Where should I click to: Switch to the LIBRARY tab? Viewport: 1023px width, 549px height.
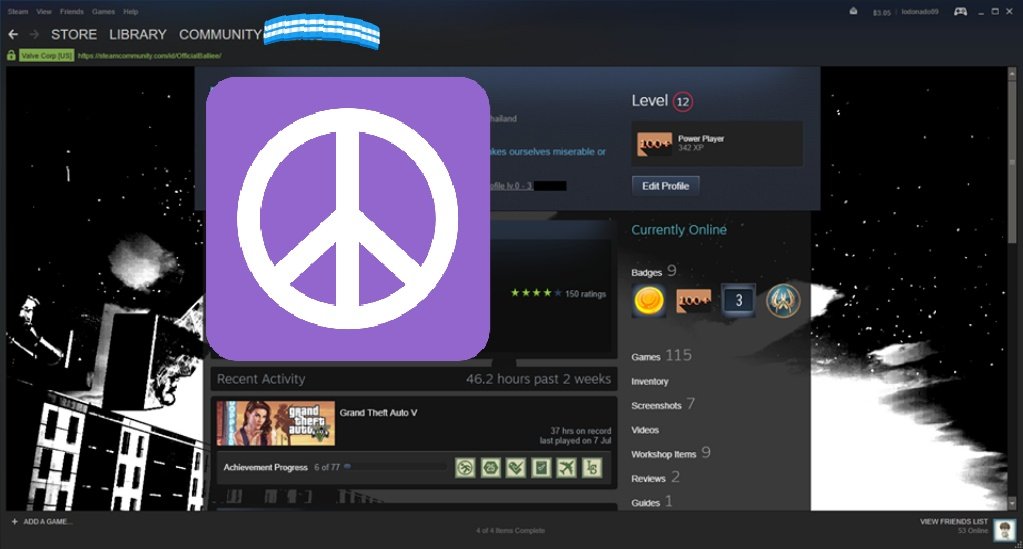tap(138, 35)
